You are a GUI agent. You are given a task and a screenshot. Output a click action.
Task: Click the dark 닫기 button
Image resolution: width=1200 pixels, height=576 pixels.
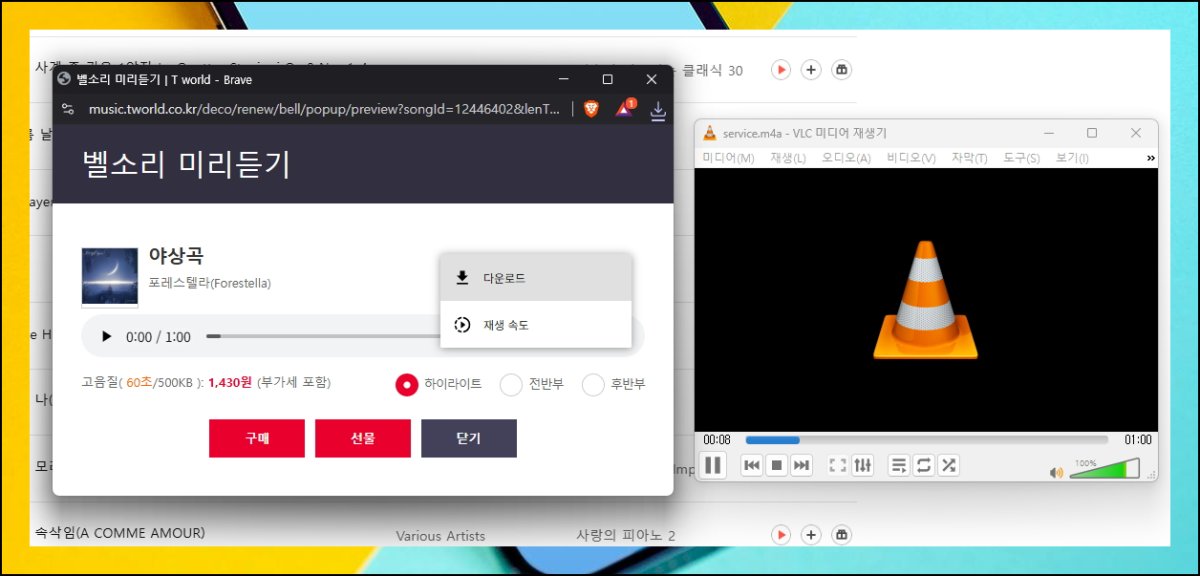pyautogui.click(x=469, y=438)
